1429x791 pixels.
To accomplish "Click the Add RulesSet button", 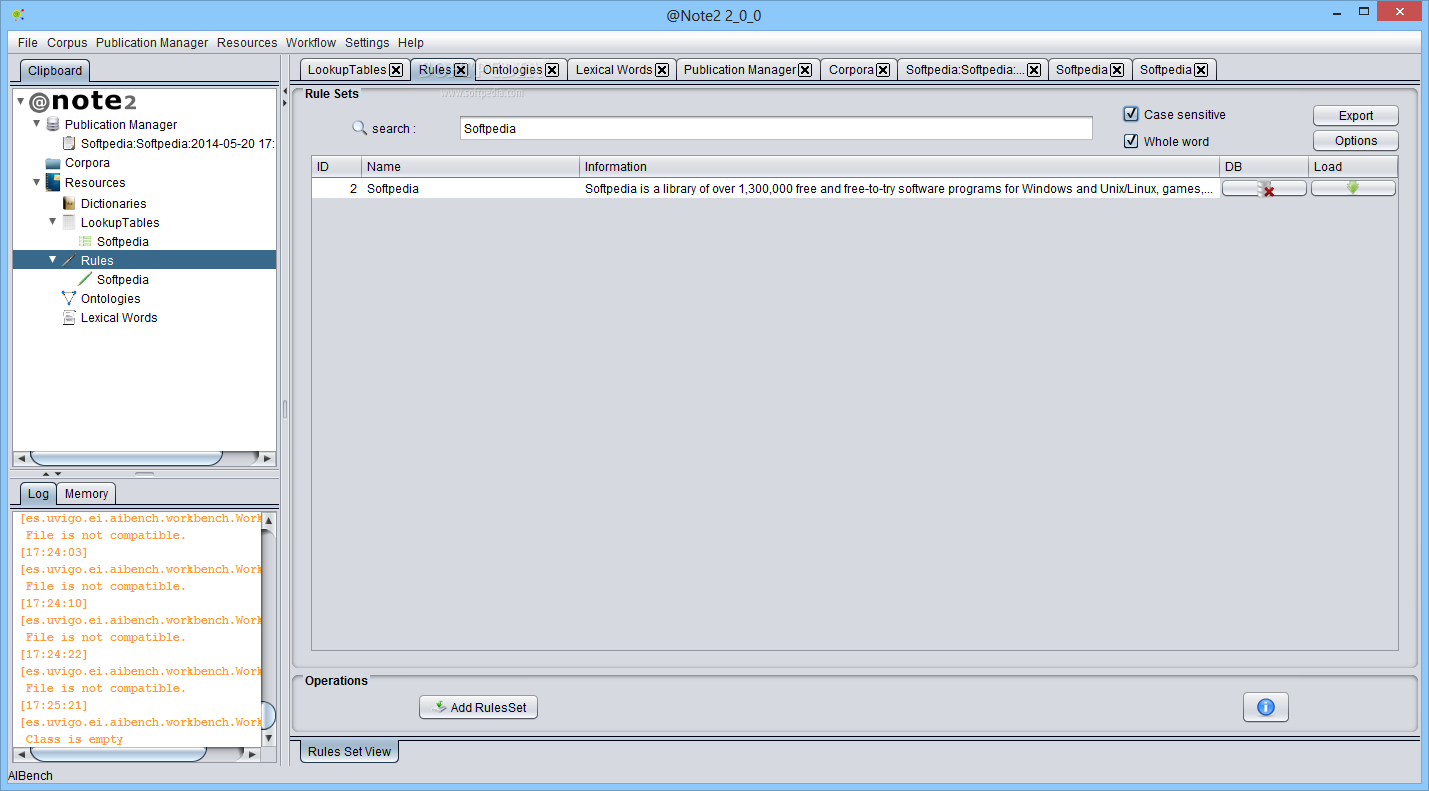I will pyautogui.click(x=479, y=707).
